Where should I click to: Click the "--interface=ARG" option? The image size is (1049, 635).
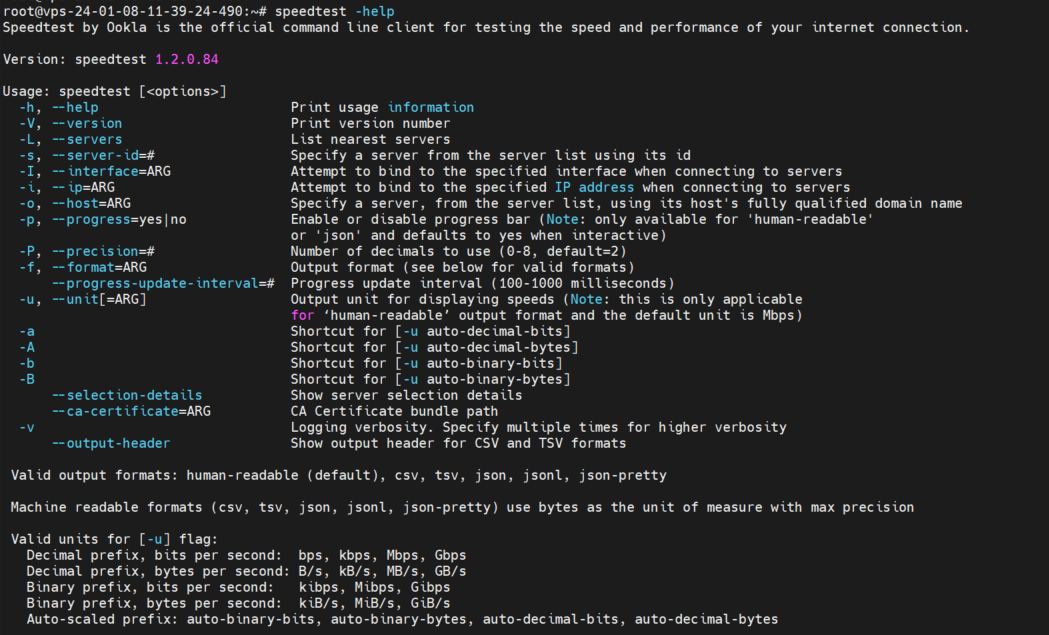(x=111, y=171)
